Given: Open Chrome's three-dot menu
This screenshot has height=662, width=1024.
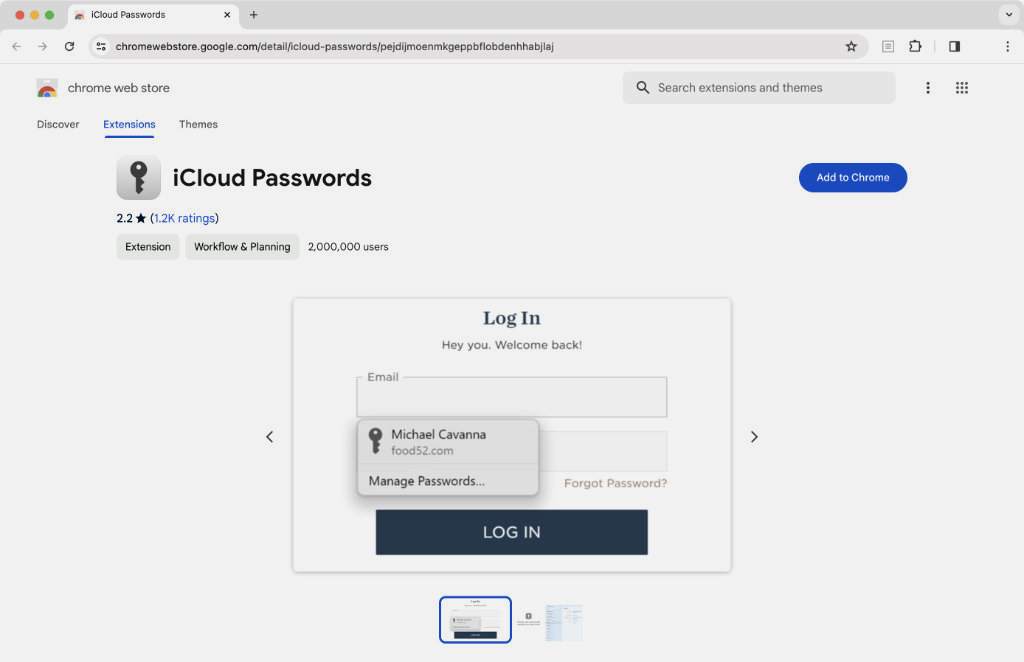Looking at the screenshot, I should 1007,46.
